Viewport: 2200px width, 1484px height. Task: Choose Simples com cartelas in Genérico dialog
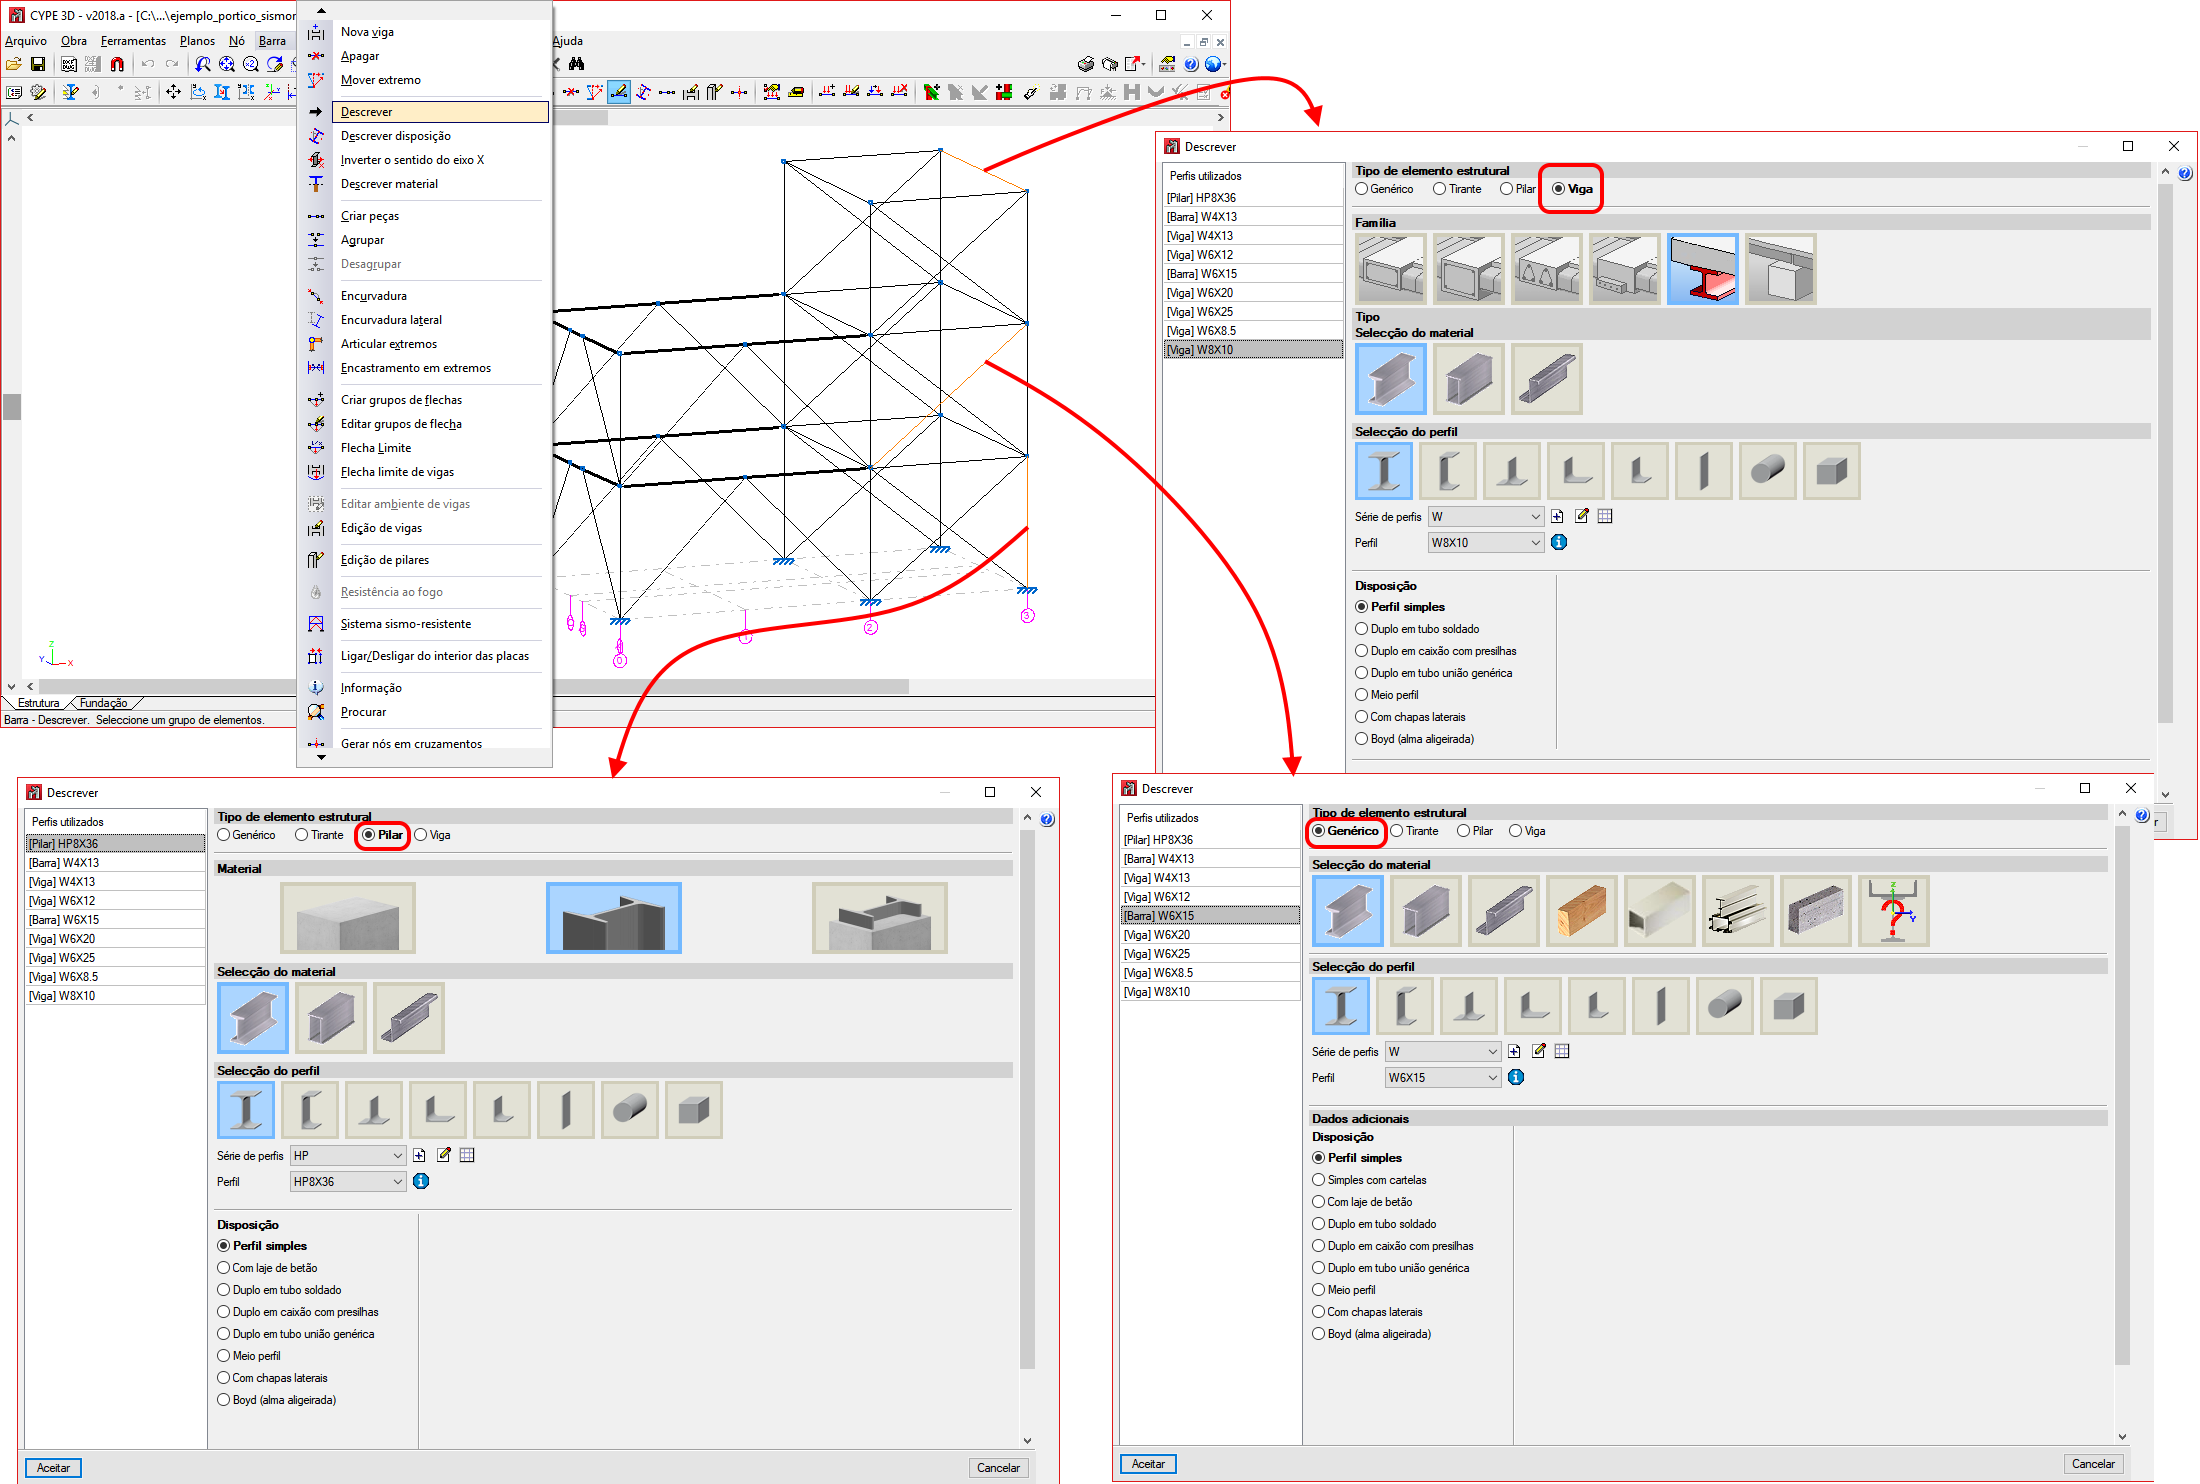point(1369,1180)
